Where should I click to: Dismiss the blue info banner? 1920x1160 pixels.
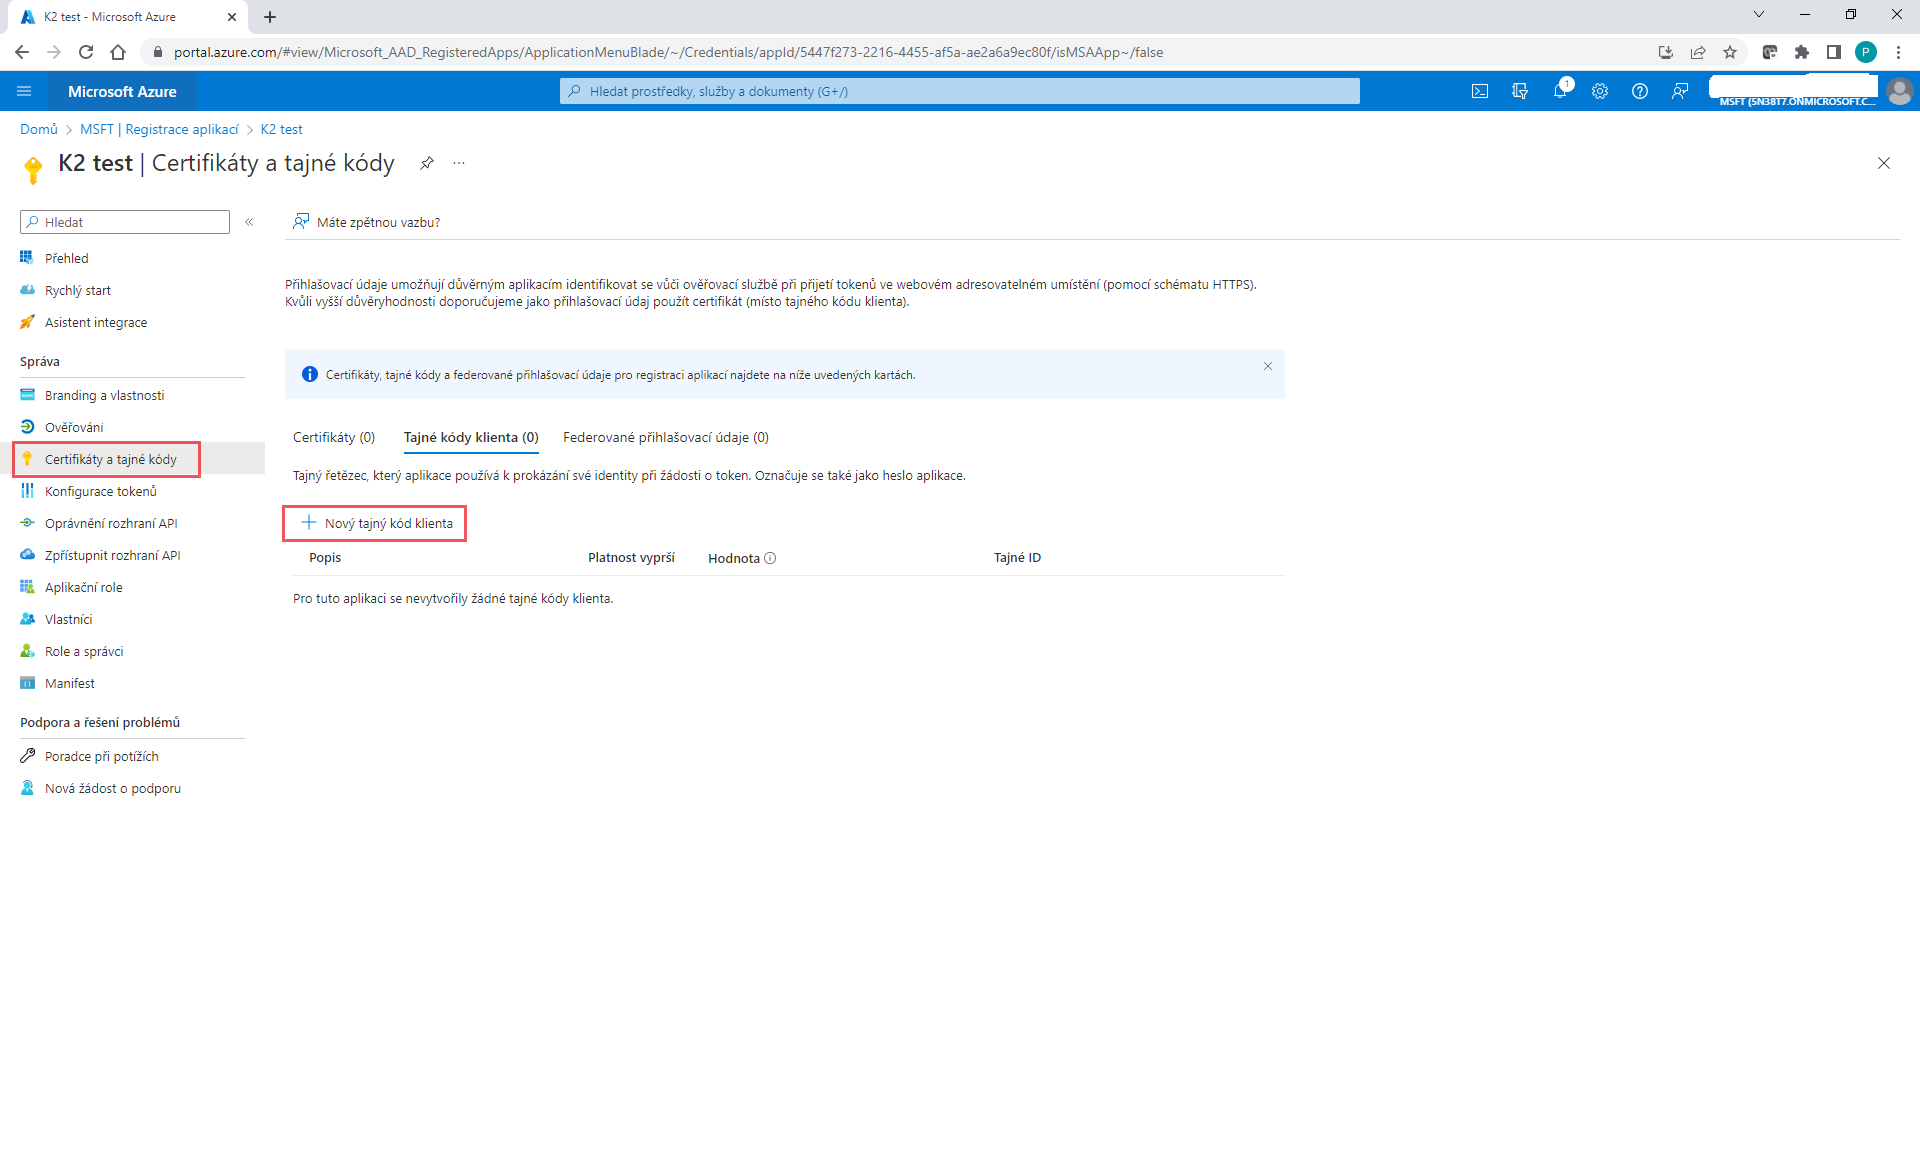click(1267, 366)
